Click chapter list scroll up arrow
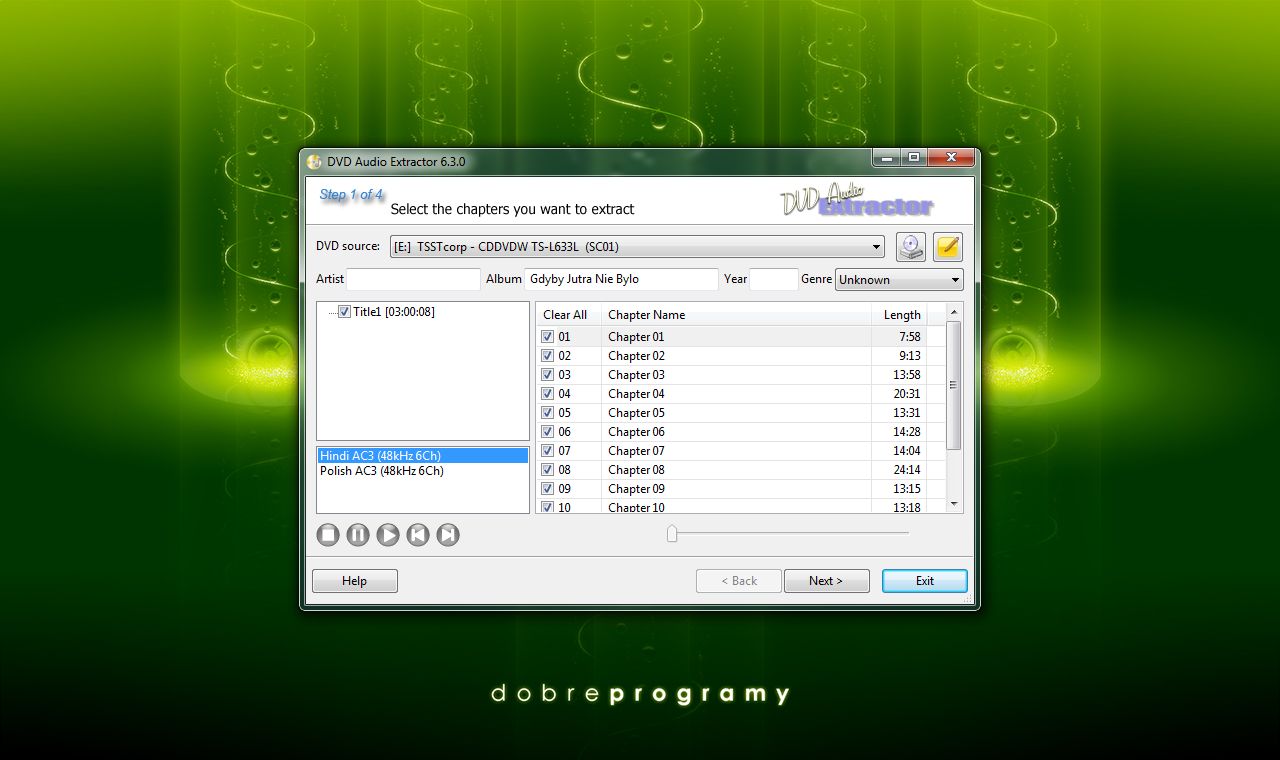 (x=954, y=312)
